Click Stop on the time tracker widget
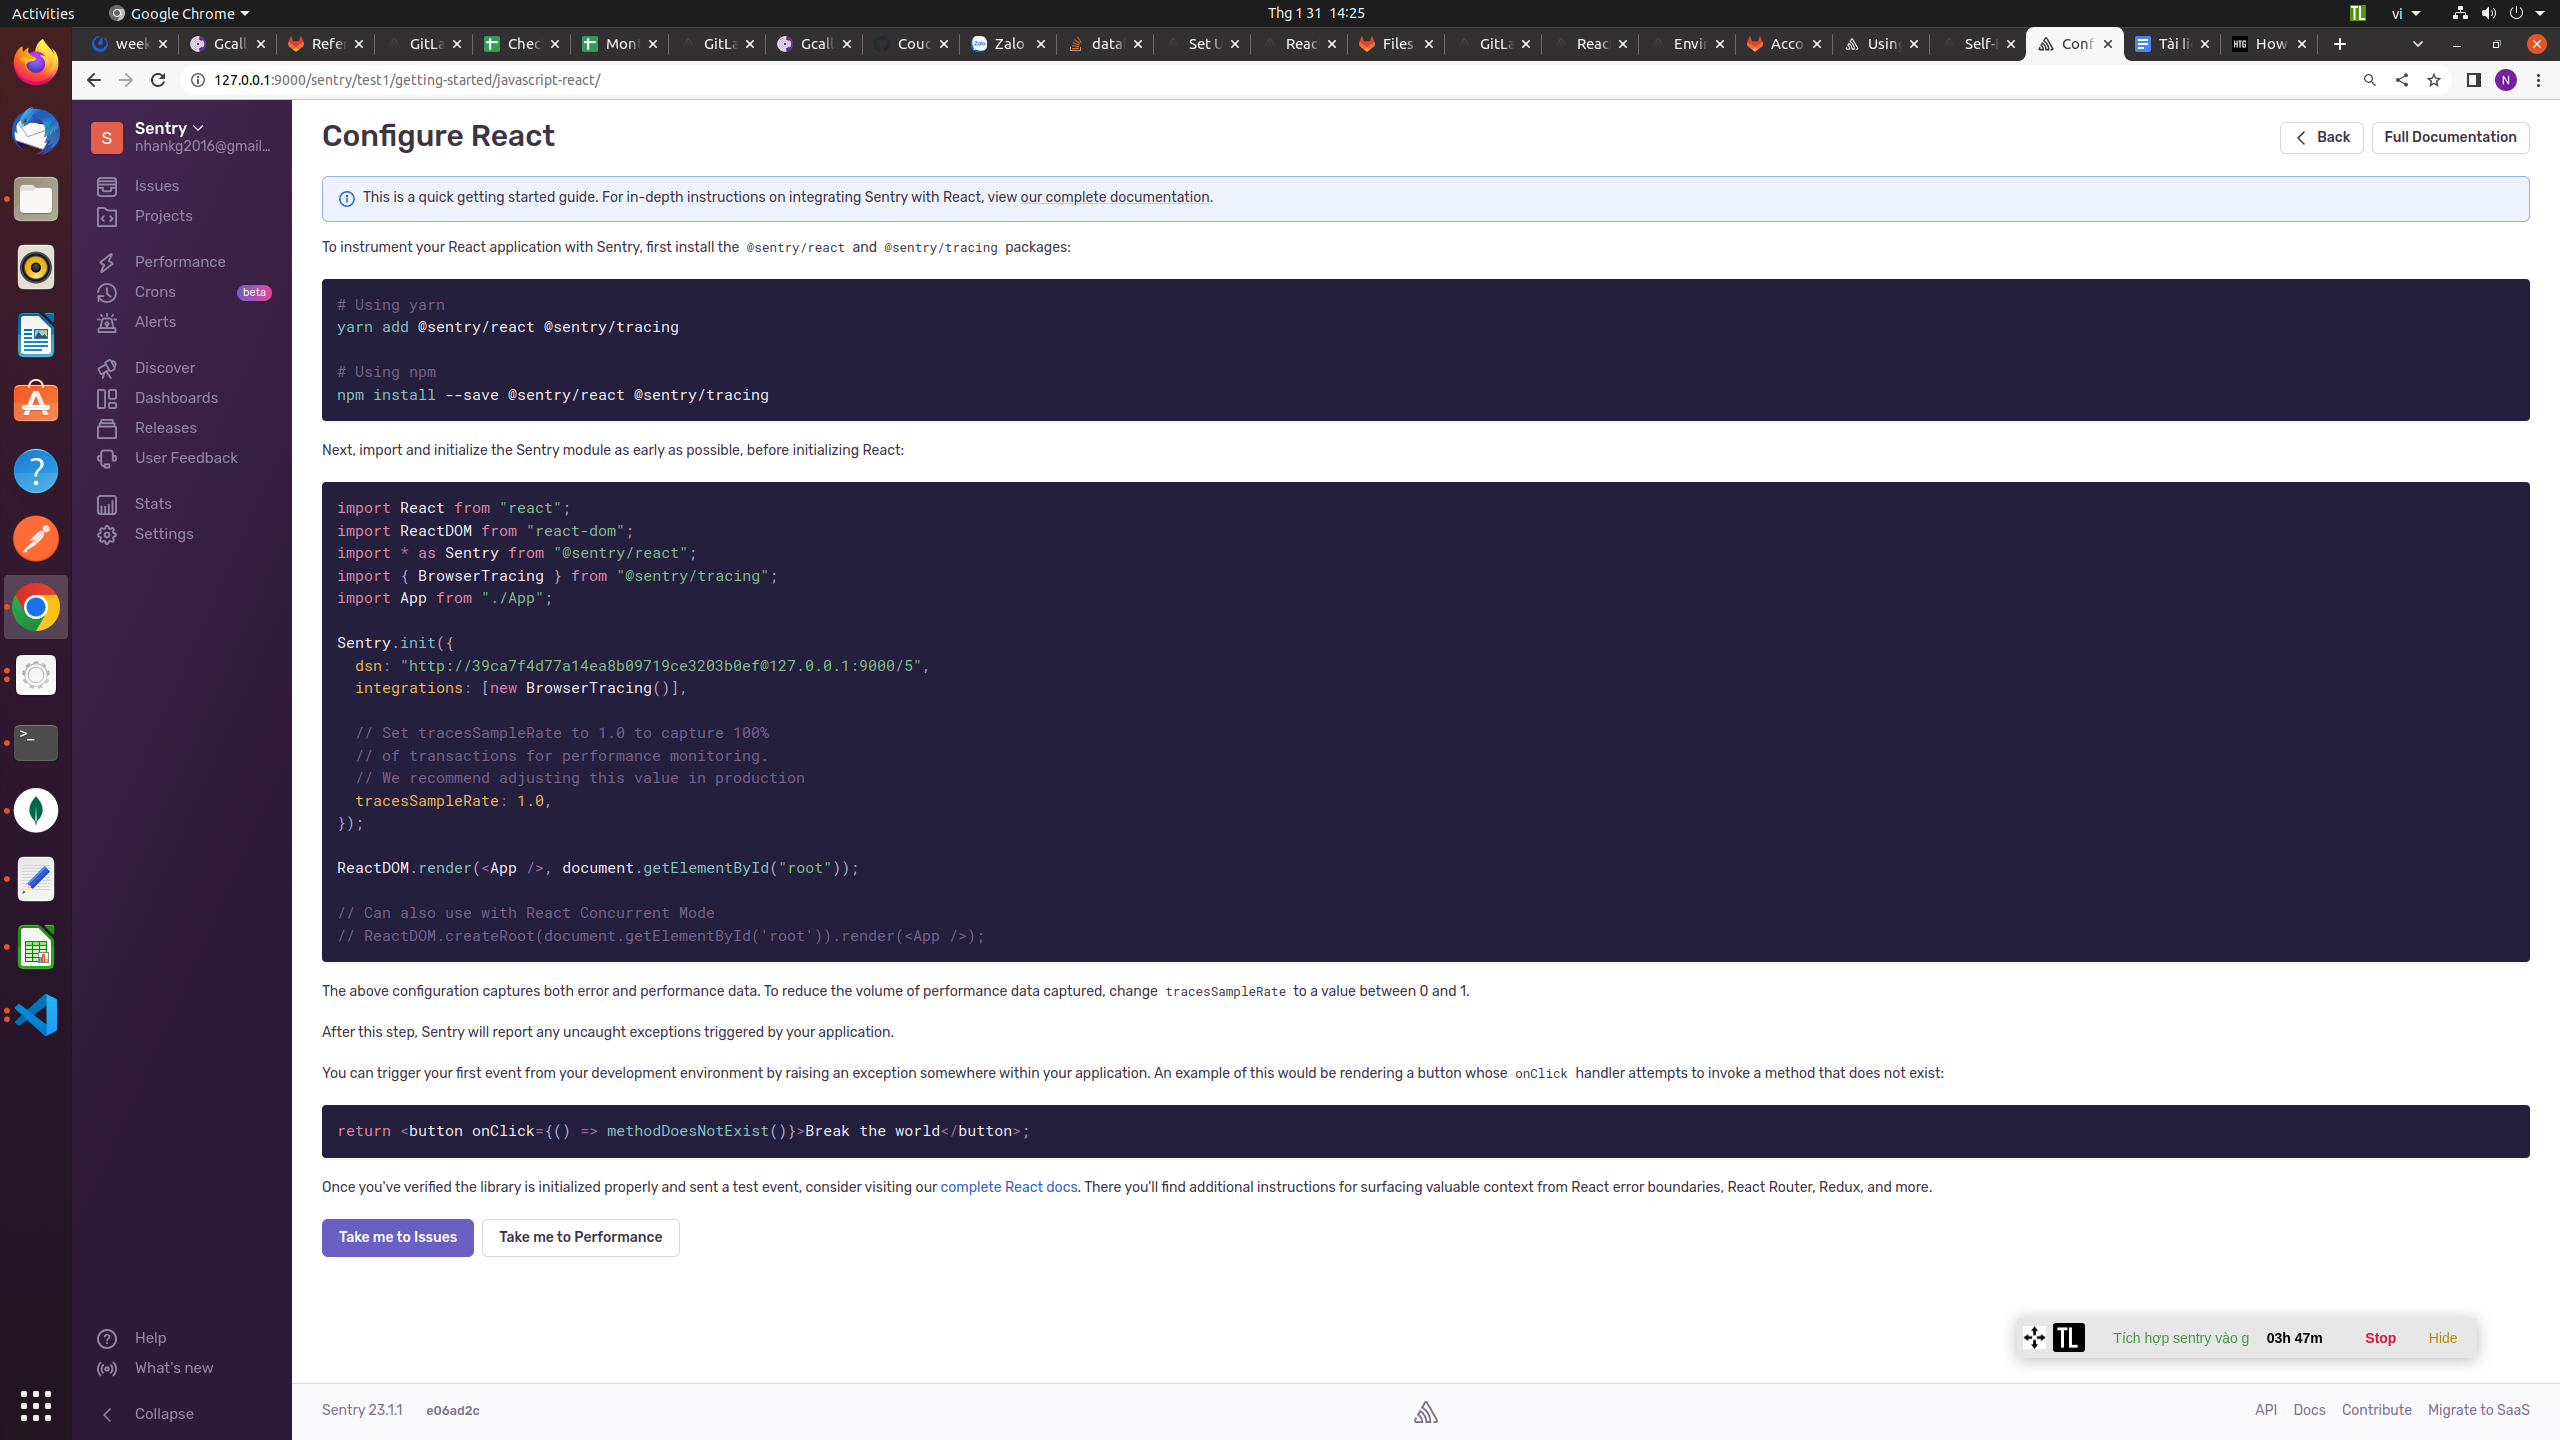The height and width of the screenshot is (1440, 2560). pos(2380,1338)
